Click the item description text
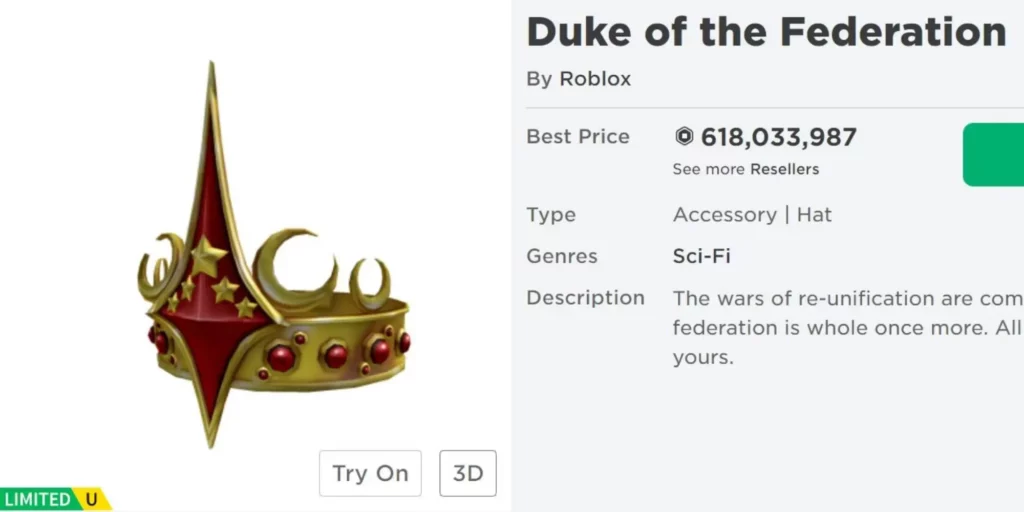 846,326
